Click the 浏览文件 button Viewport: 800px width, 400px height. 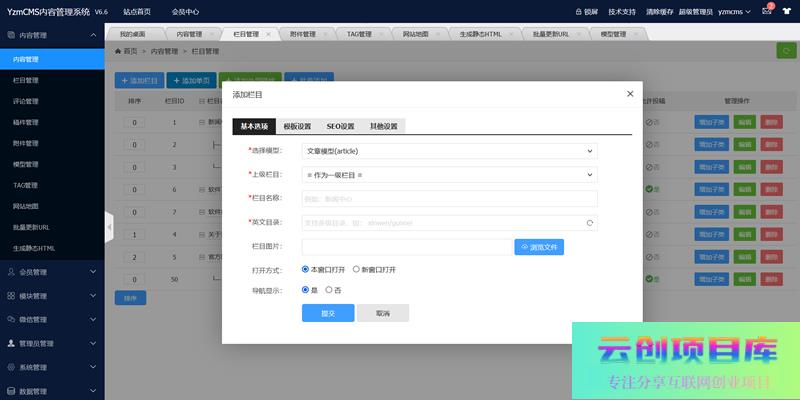[545, 247]
